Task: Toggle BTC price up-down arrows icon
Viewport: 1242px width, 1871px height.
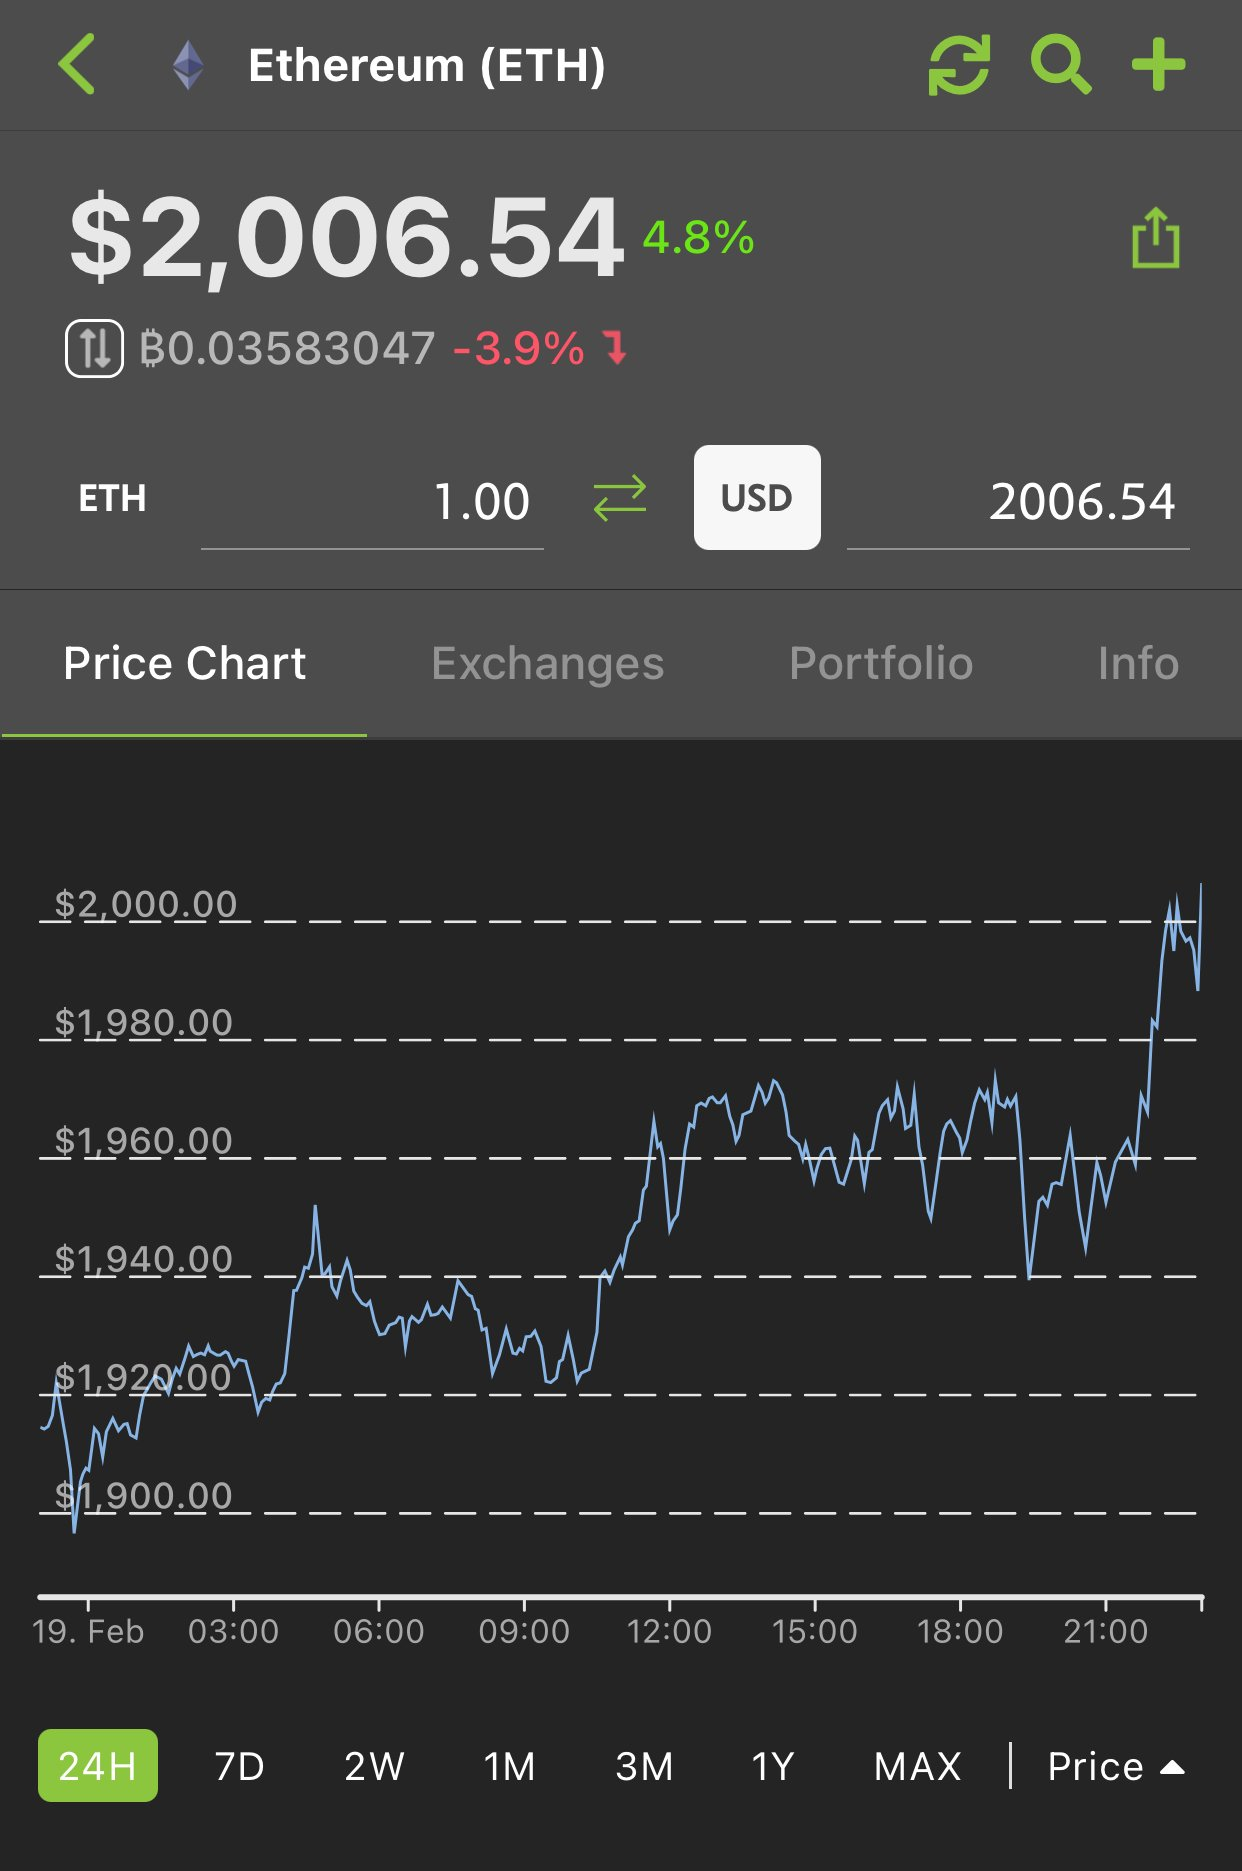Action: point(95,349)
